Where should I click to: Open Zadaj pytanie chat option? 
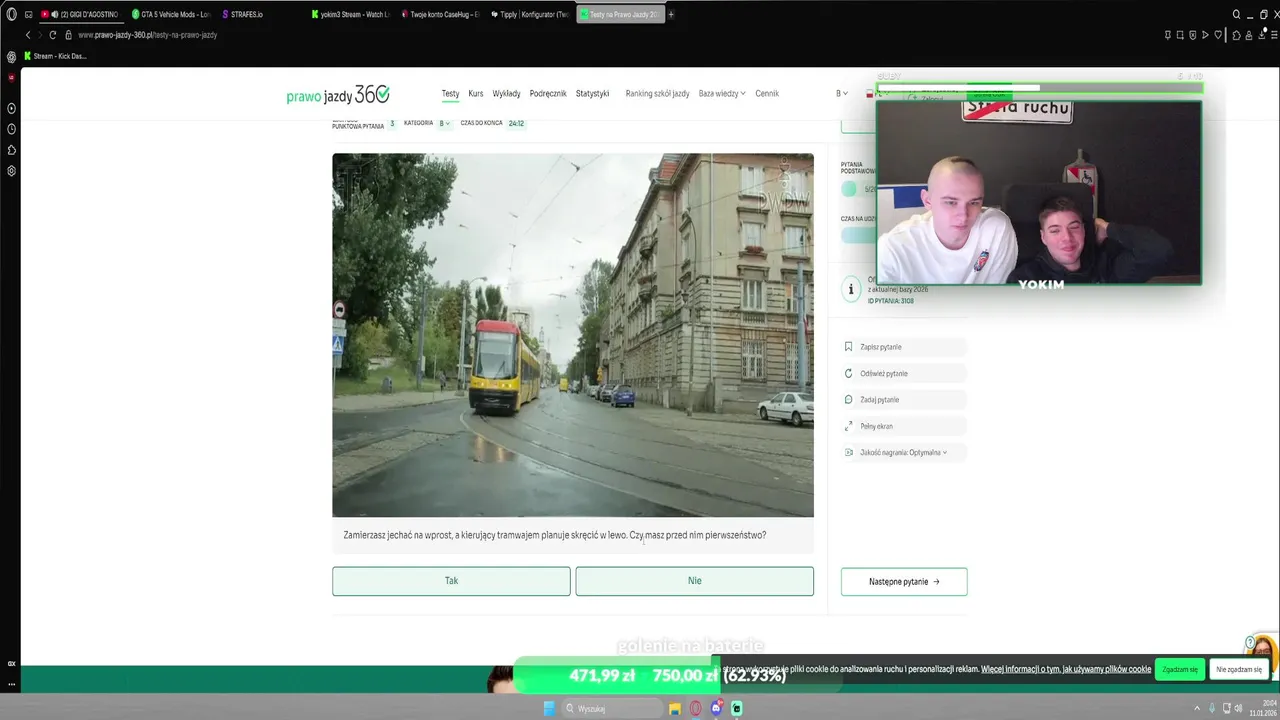point(904,400)
